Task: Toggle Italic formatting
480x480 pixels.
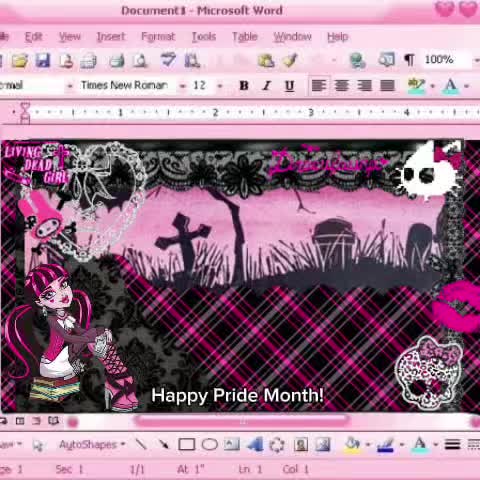Action: [266, 86]
